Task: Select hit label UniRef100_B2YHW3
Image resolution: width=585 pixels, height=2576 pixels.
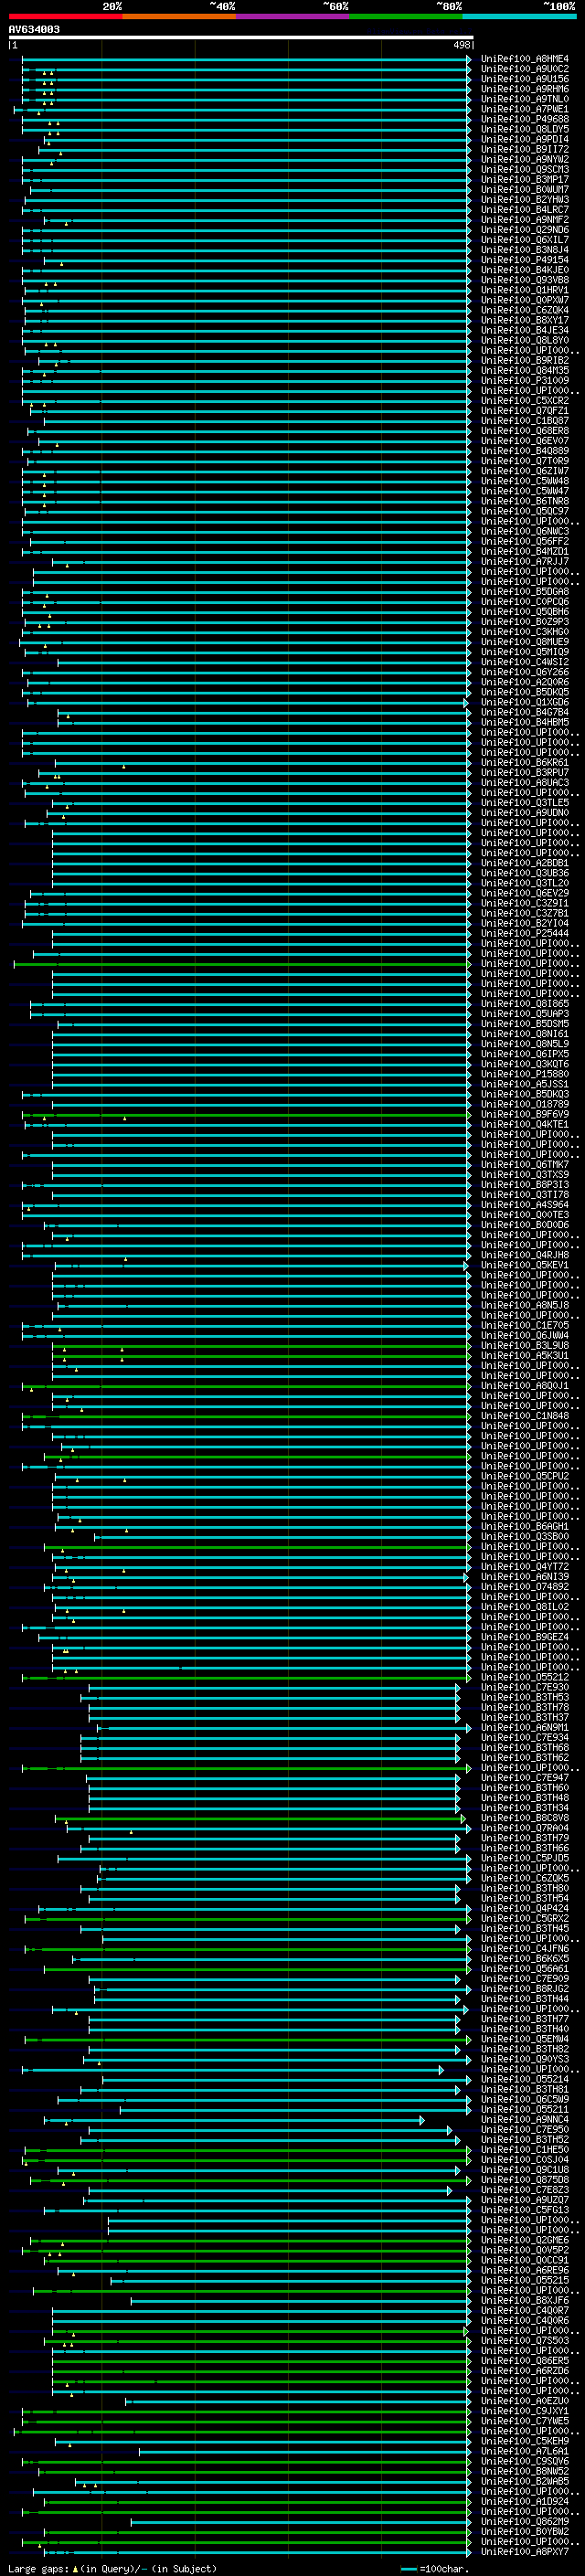Action: (525, 199)
